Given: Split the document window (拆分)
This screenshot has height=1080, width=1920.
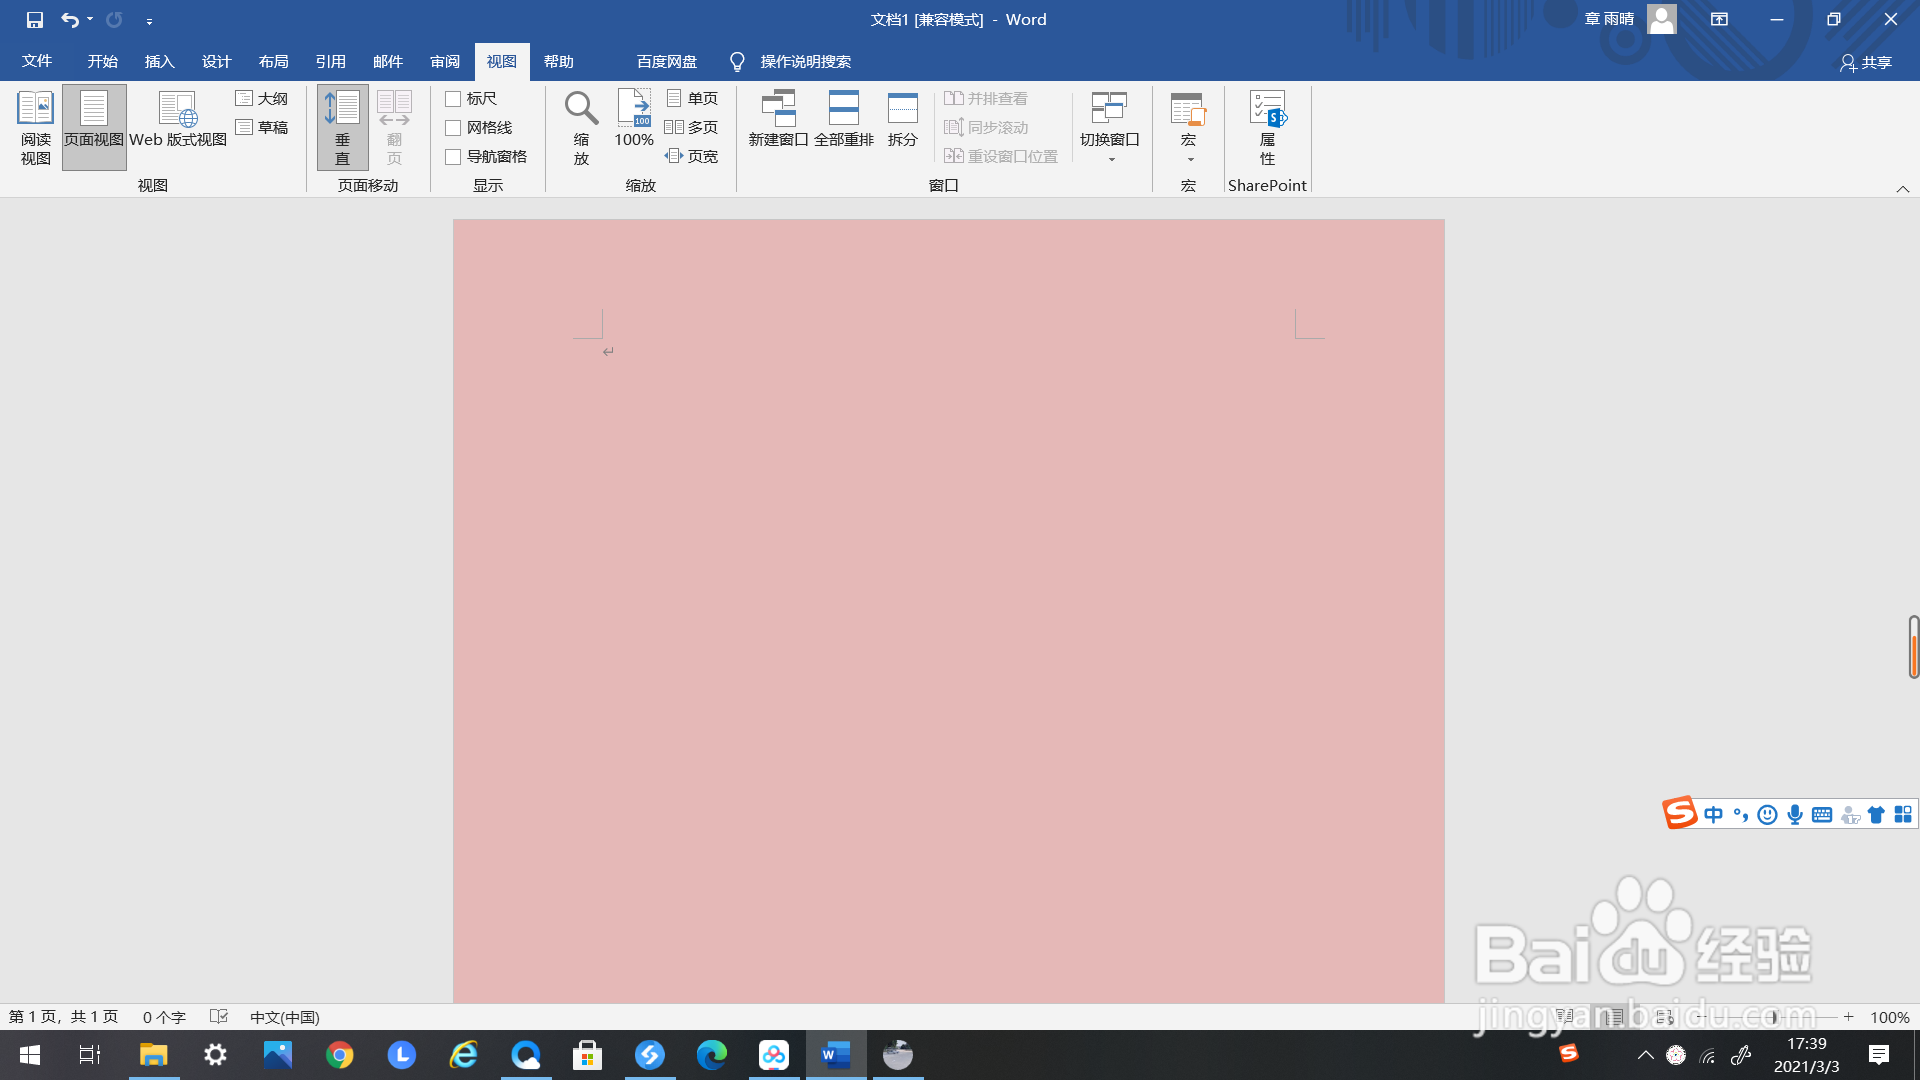Looking at the screenshot, I should [x=902, y=121].
